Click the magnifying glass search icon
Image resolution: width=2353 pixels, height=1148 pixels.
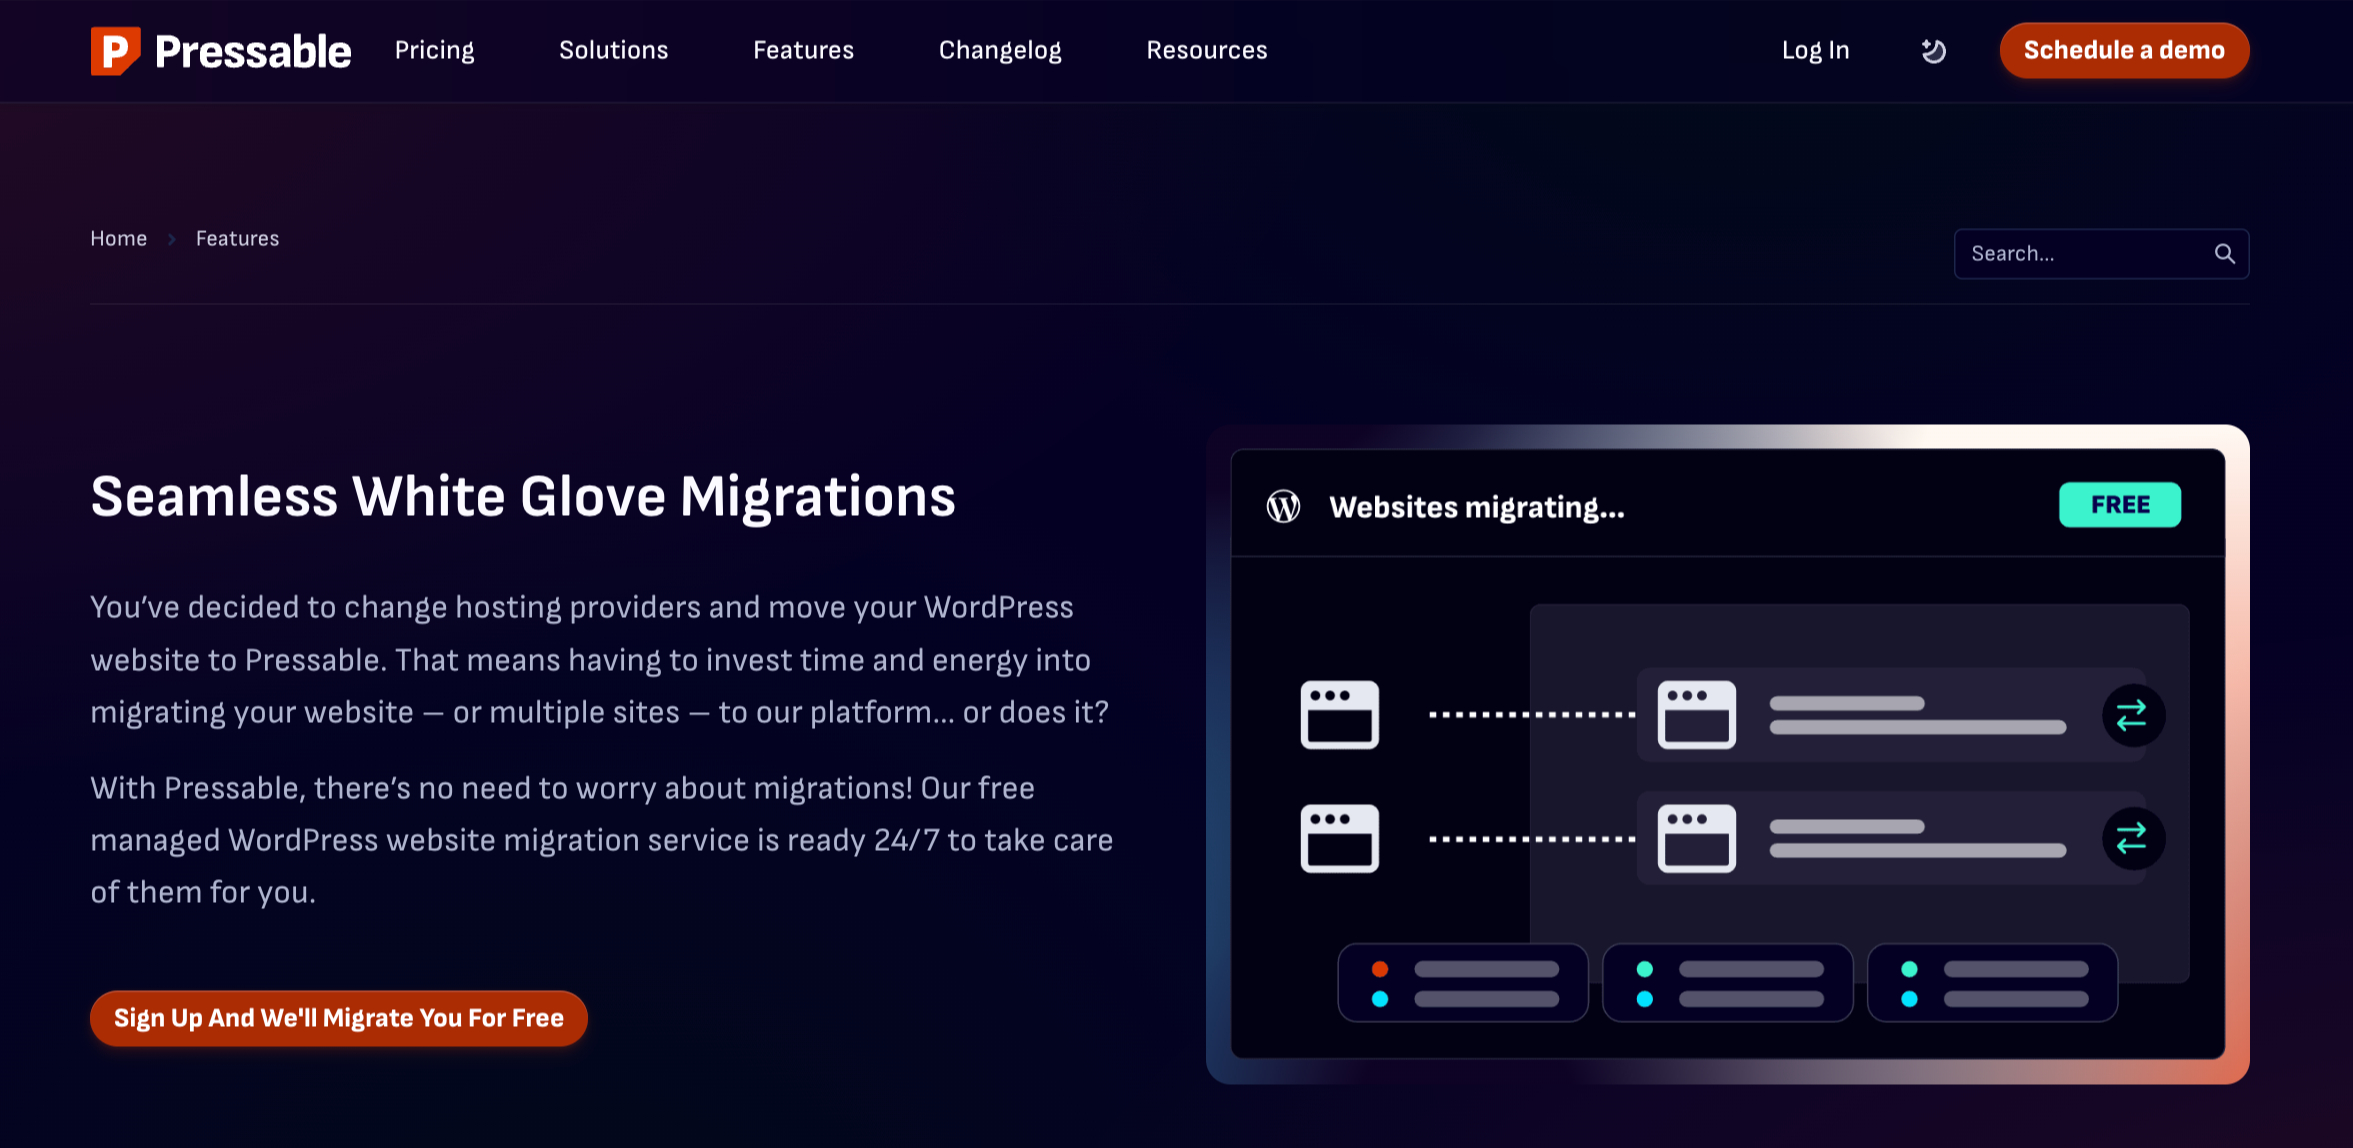coord(2224,253)
